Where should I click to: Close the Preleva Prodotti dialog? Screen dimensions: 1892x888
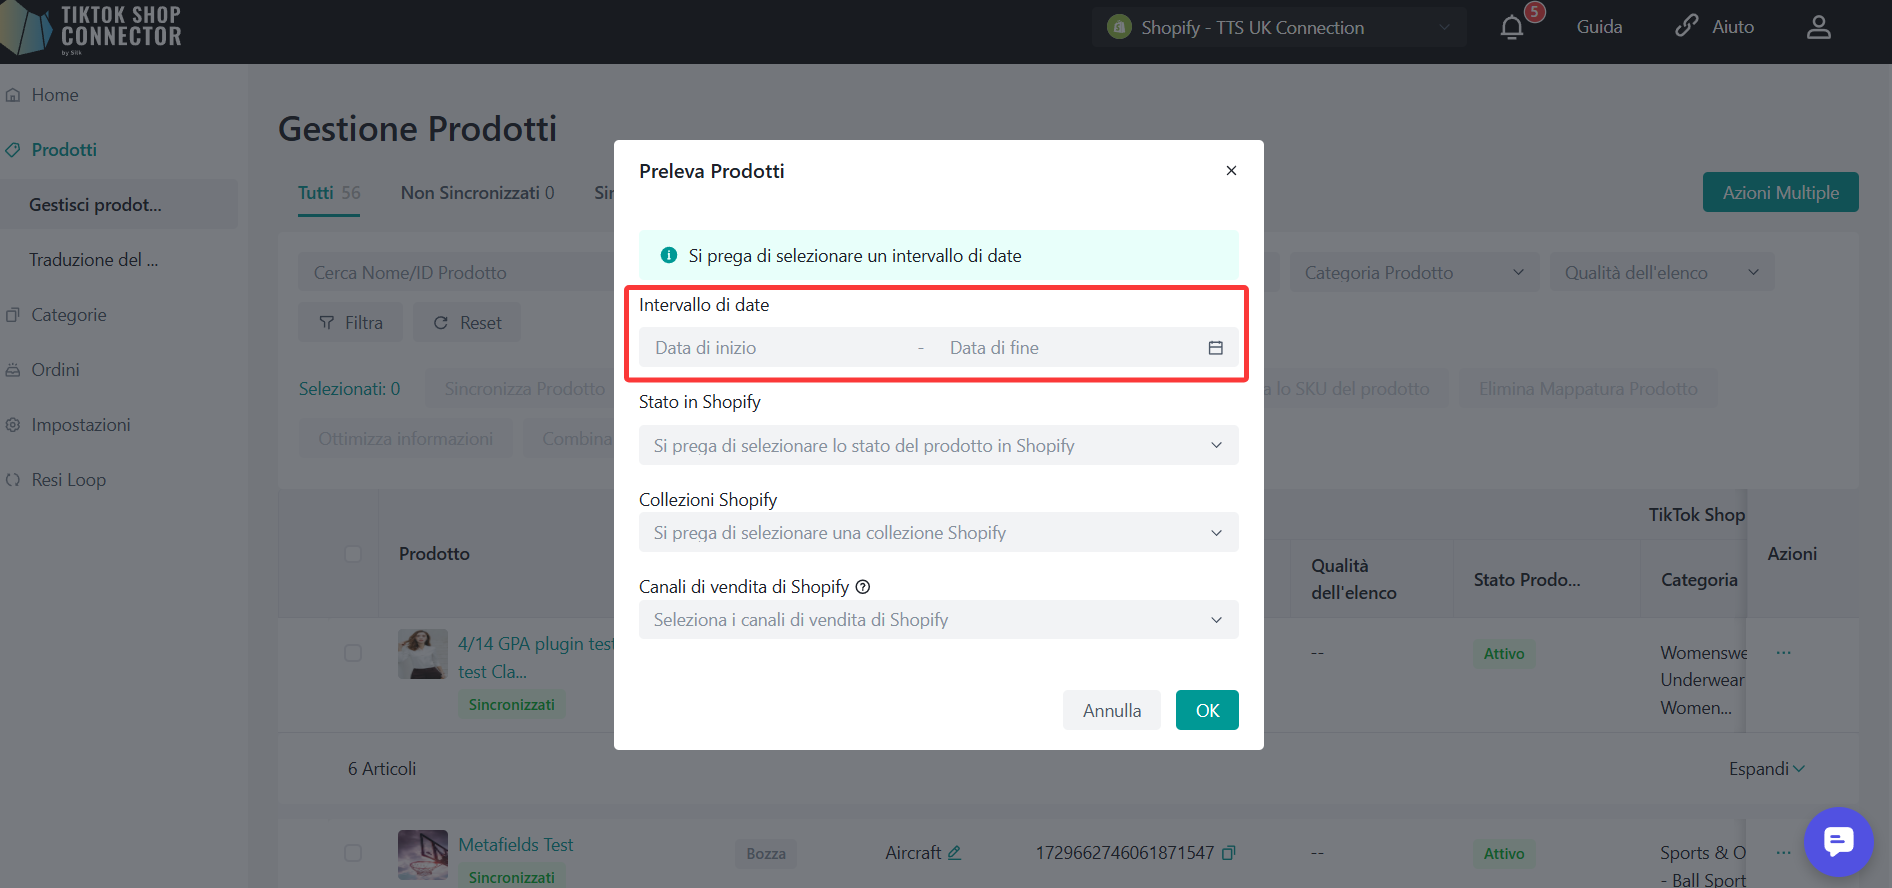click(x=1231, y=171)
